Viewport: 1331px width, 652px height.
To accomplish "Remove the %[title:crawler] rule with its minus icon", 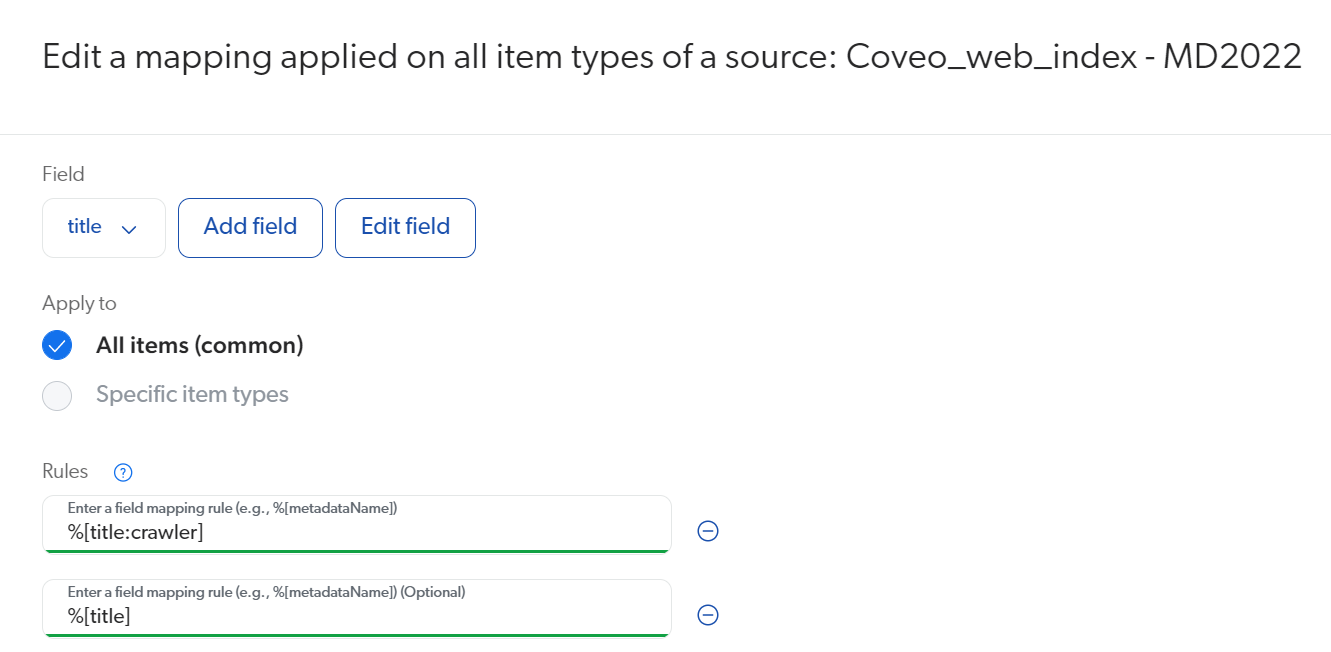I will point(708,531).
